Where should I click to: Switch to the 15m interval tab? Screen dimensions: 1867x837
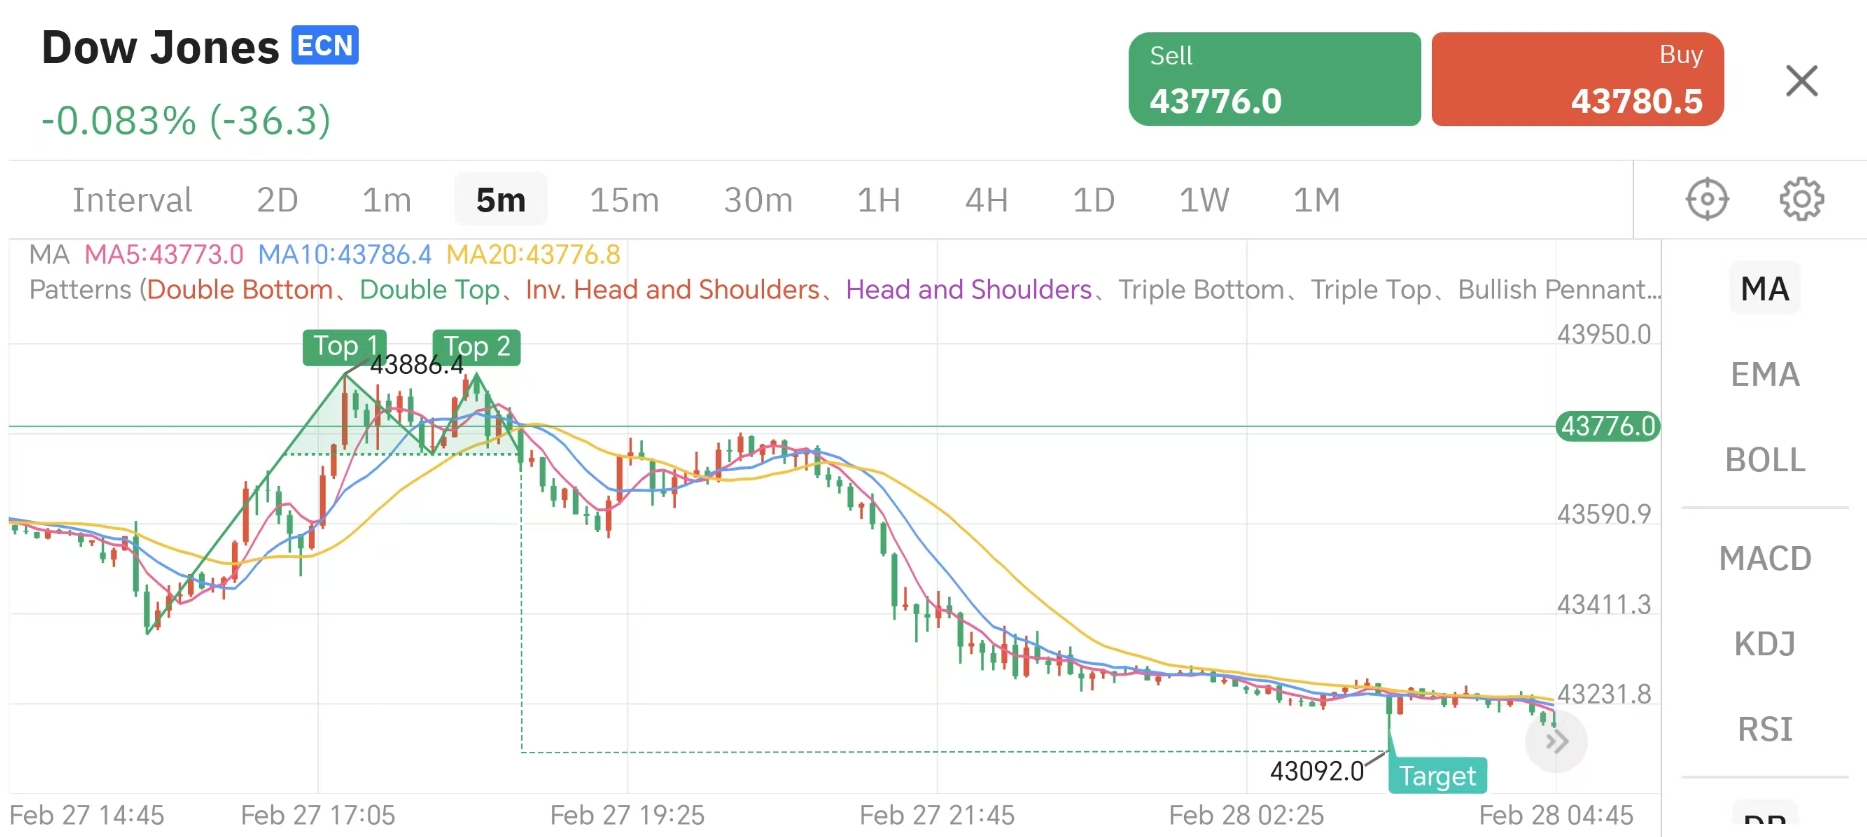pyautogui.click(x=624, y=200)
